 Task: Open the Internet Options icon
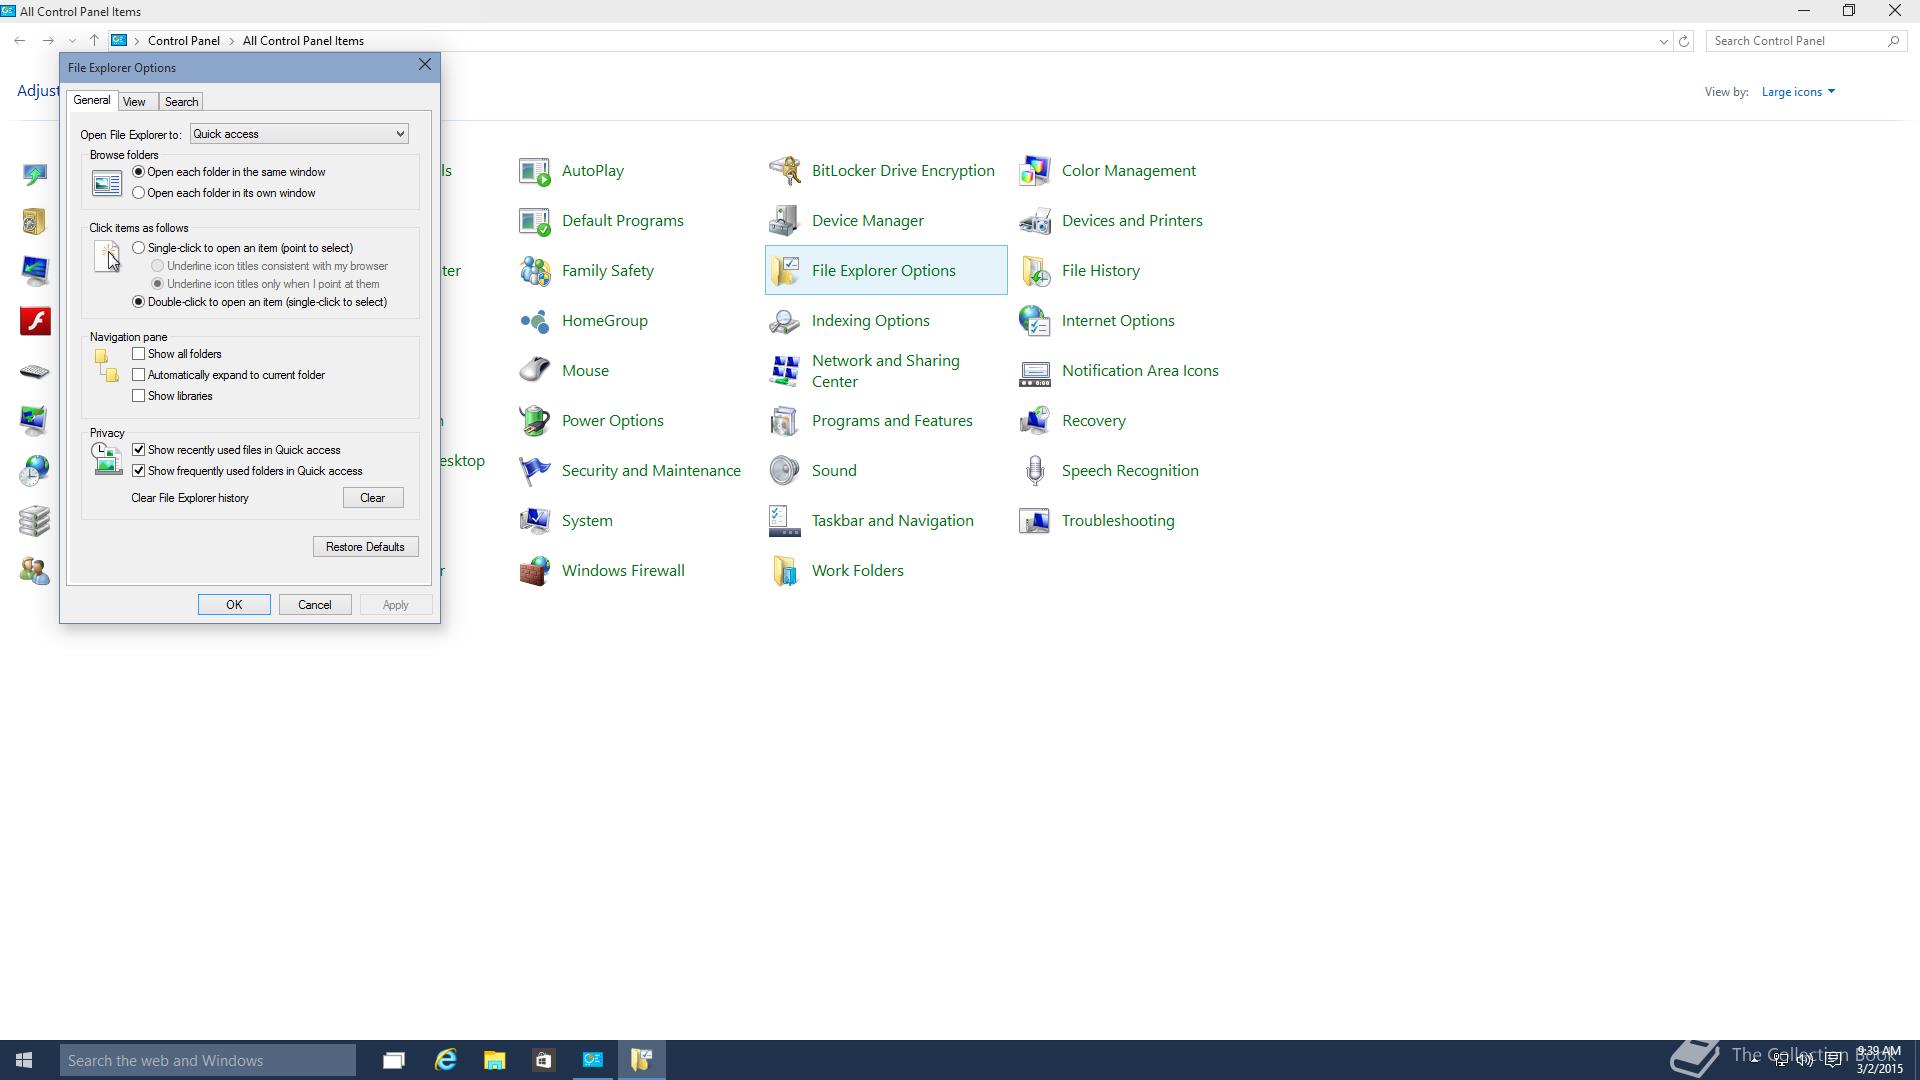click(x=1035, y=321)
